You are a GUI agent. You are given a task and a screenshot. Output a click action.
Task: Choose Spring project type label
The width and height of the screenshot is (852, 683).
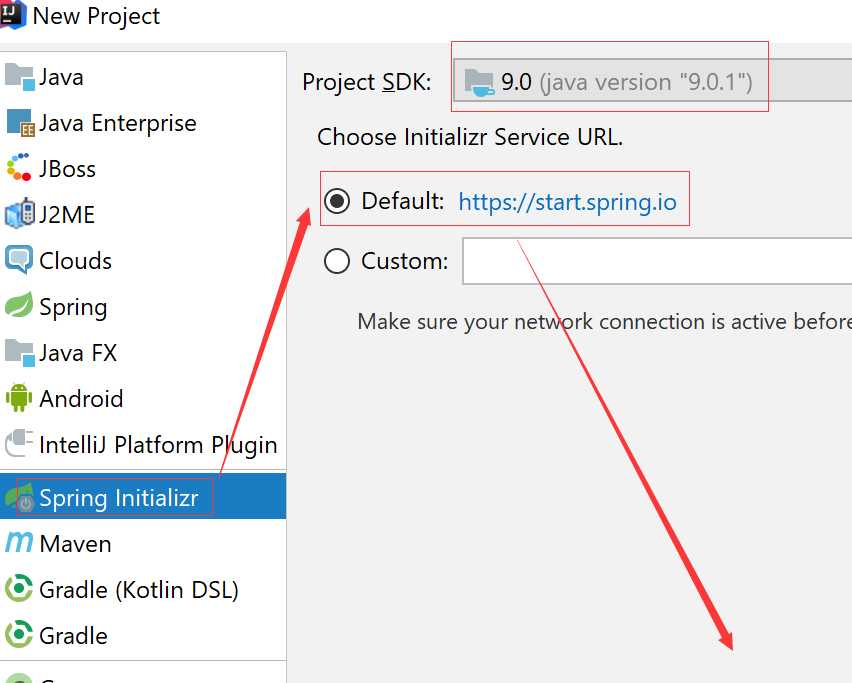pos(73,308)
